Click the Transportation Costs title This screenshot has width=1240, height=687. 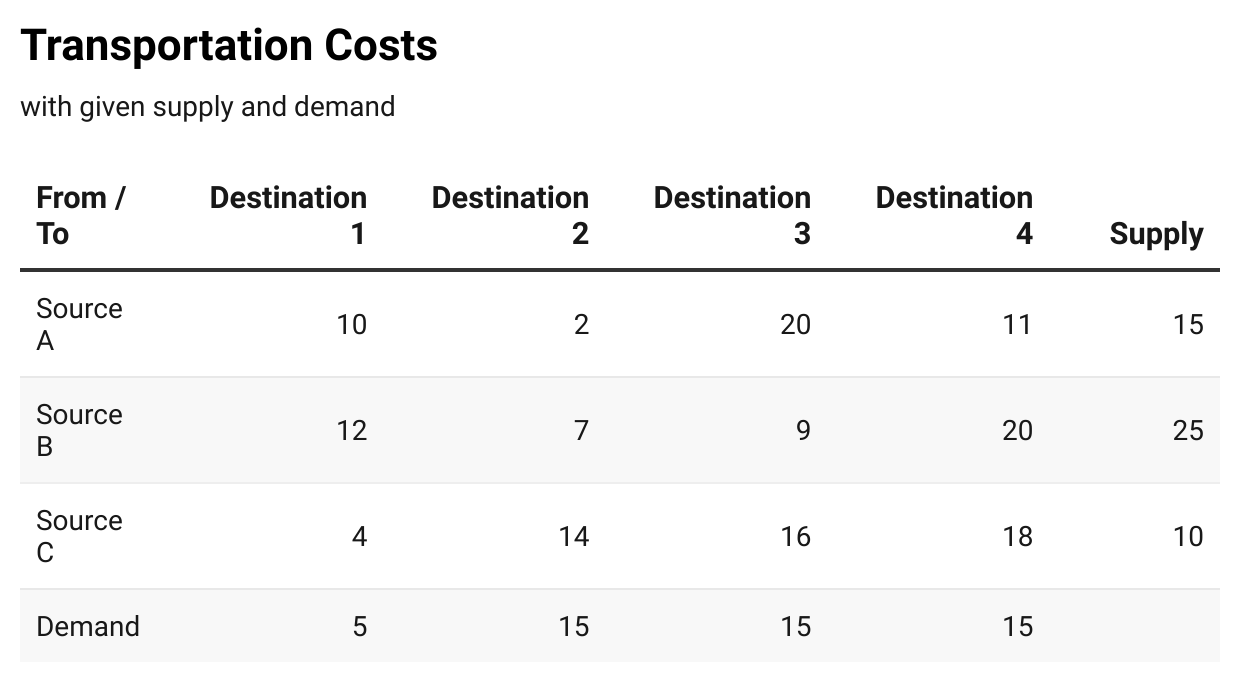coord(229,46)
